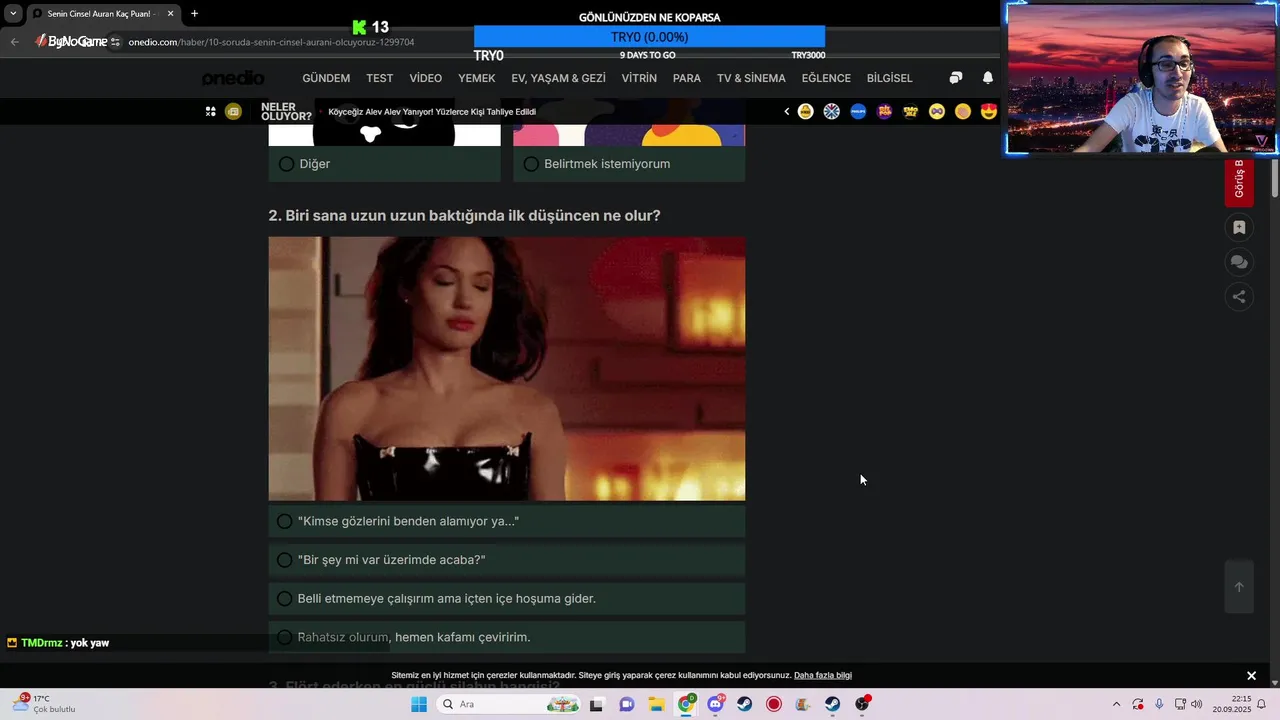Select the 'Belirtmek istemiyorum' radio option
Image resolution: width=1280 pixels, height=720 pixels.
(531, 164)
